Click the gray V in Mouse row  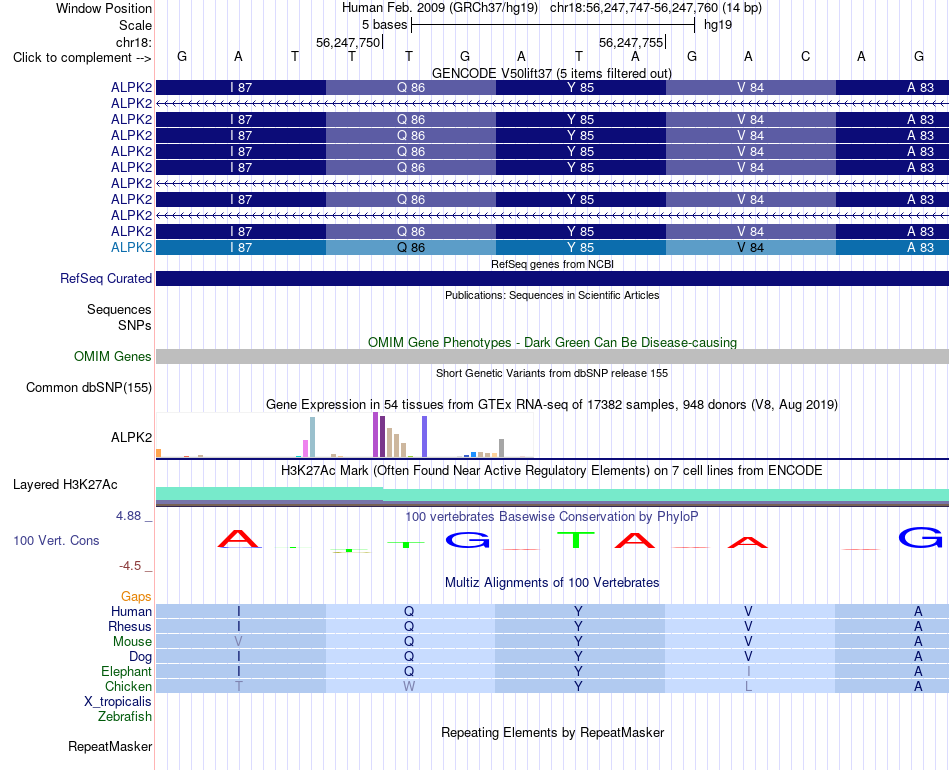(x=239, y=642)
